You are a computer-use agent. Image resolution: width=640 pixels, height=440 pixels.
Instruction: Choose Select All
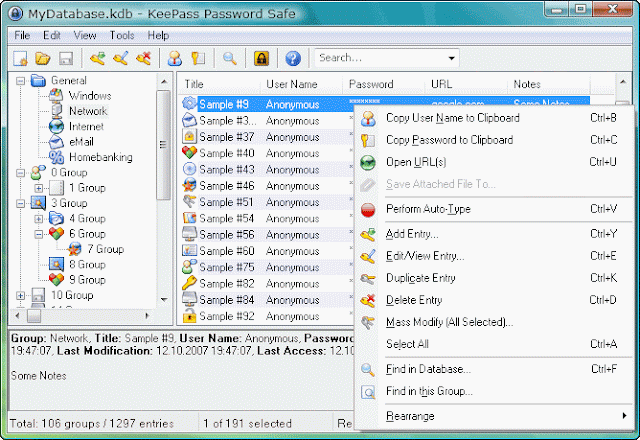coord(493,344)
